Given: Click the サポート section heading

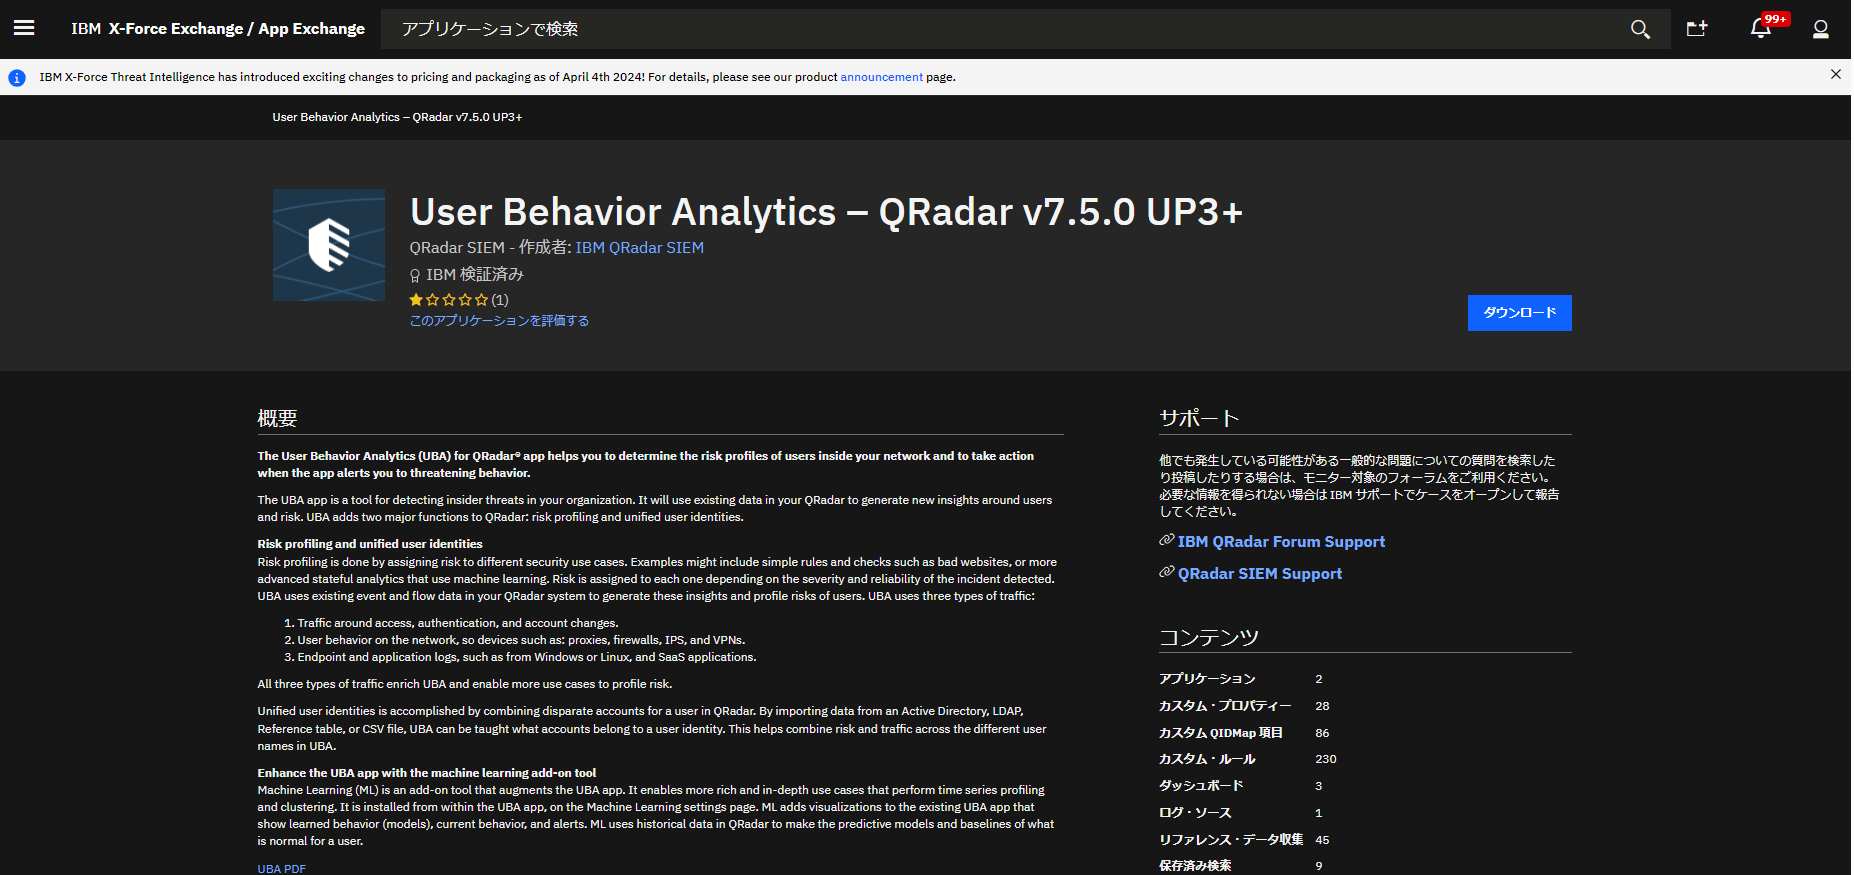Looking at the screenshot, I should point(1199,418).
